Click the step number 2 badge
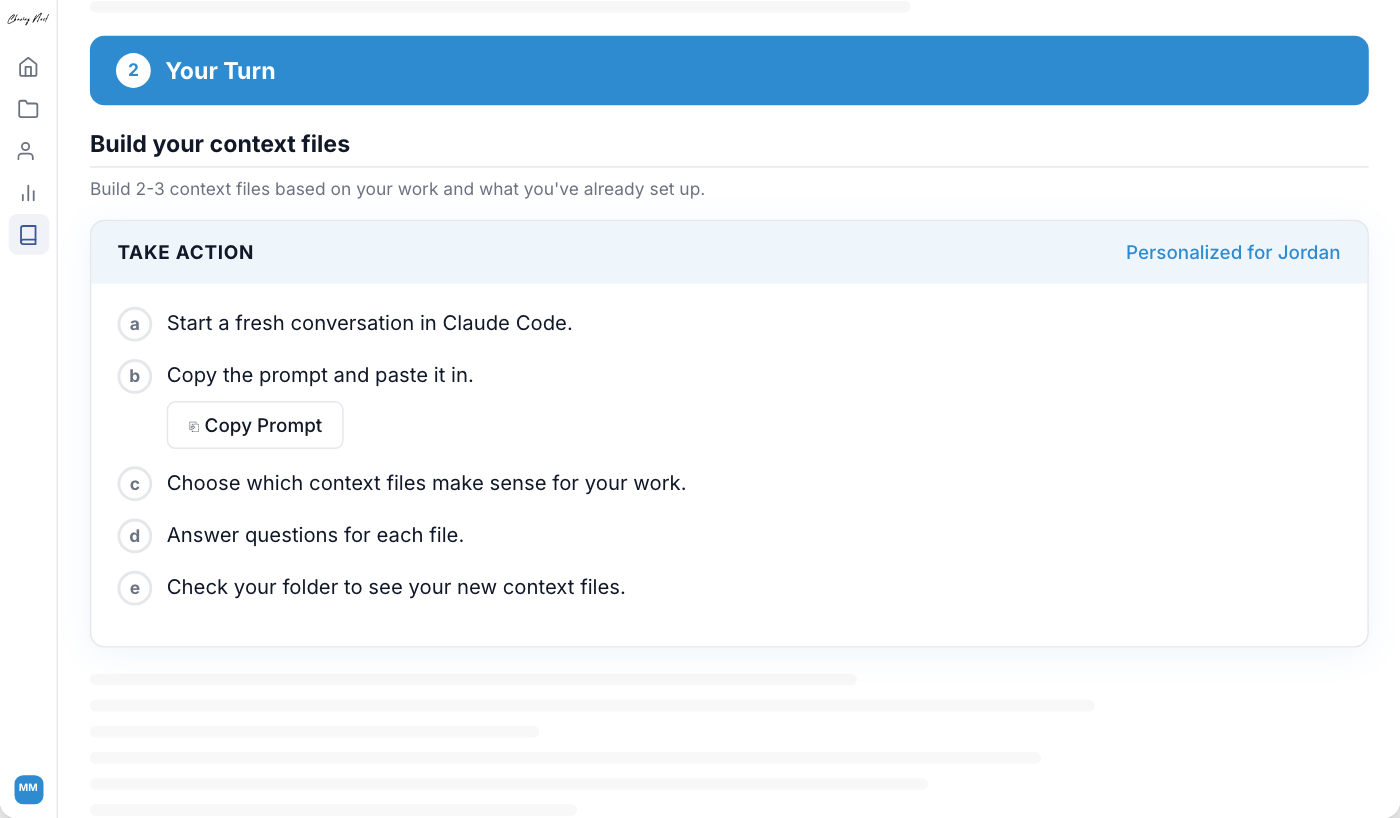Image resolution: width=1400 pixels, height=818 pixels. click(x=133, y=71)
